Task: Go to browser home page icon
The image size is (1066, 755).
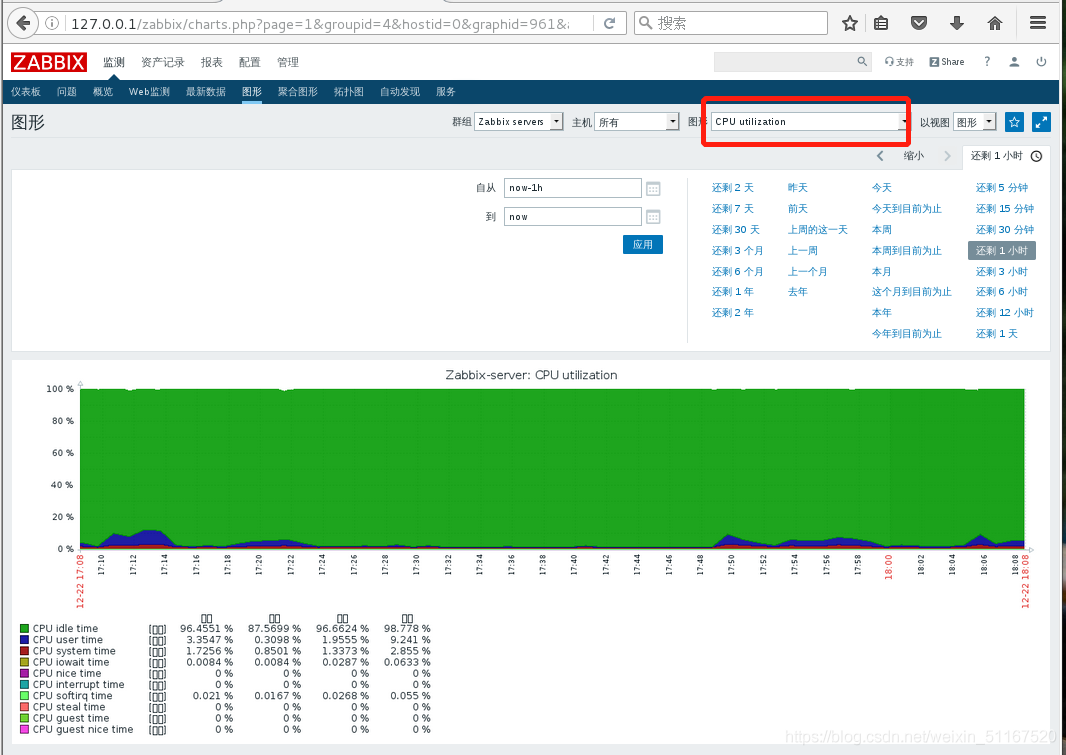Action: (x=995, y=23)
